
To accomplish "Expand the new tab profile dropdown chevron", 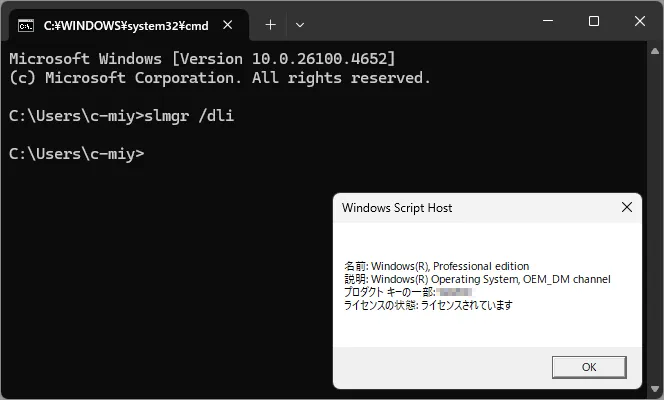I will pyautogui.click(x=300, y=25).
